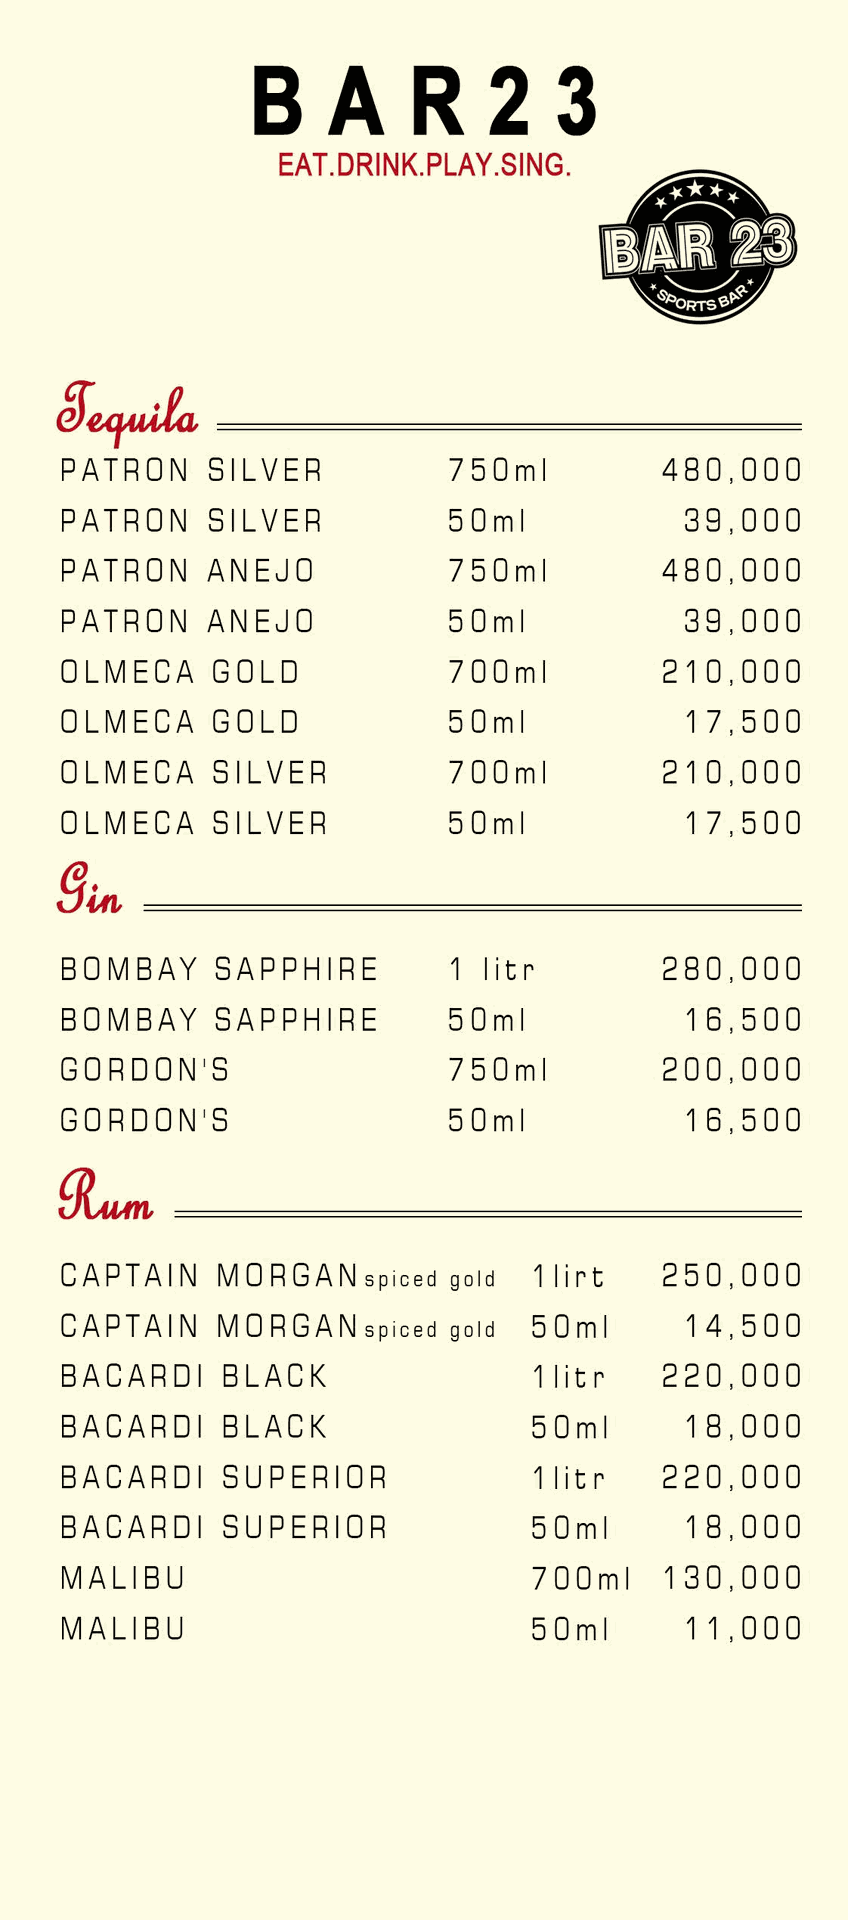848x1920 pixels.
Task: Choose Bacardi Superior 50ml entry
Action: [431, 1527]
